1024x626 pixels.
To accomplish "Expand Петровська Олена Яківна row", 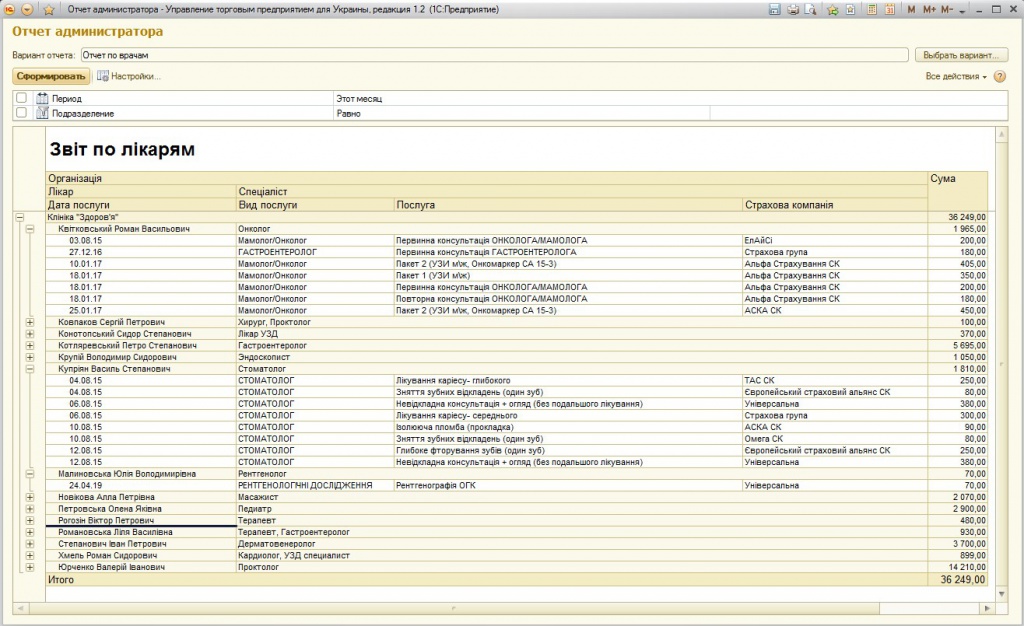I will point(29,509).
